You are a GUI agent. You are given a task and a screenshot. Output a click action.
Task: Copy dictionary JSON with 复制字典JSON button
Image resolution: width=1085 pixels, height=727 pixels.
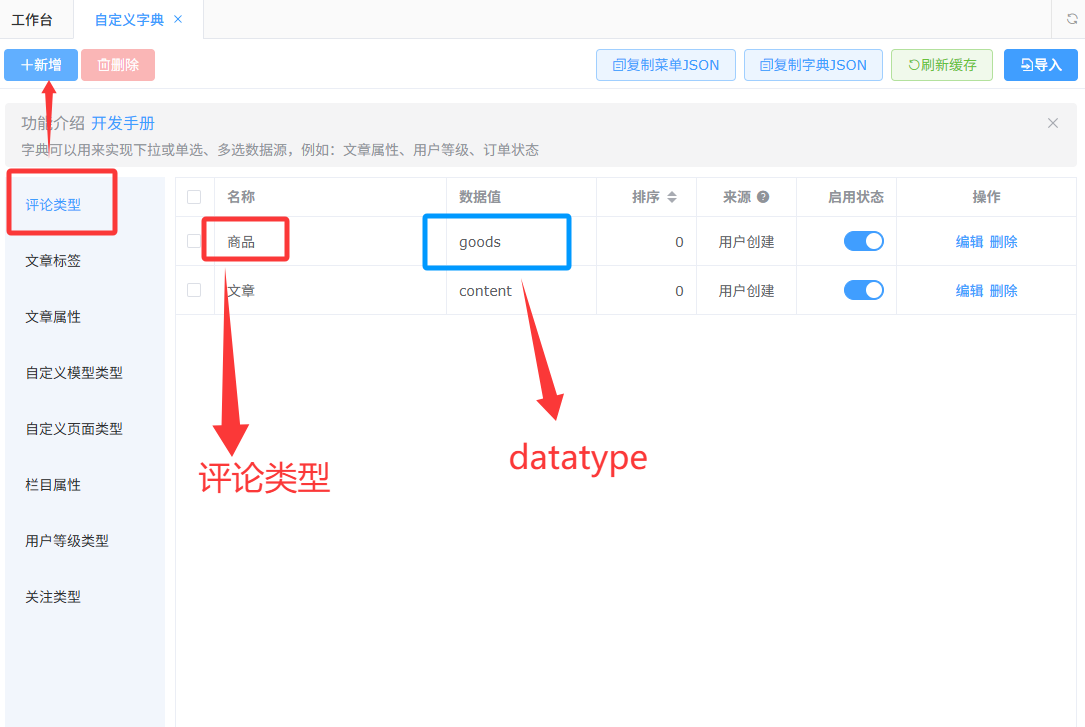813,65
